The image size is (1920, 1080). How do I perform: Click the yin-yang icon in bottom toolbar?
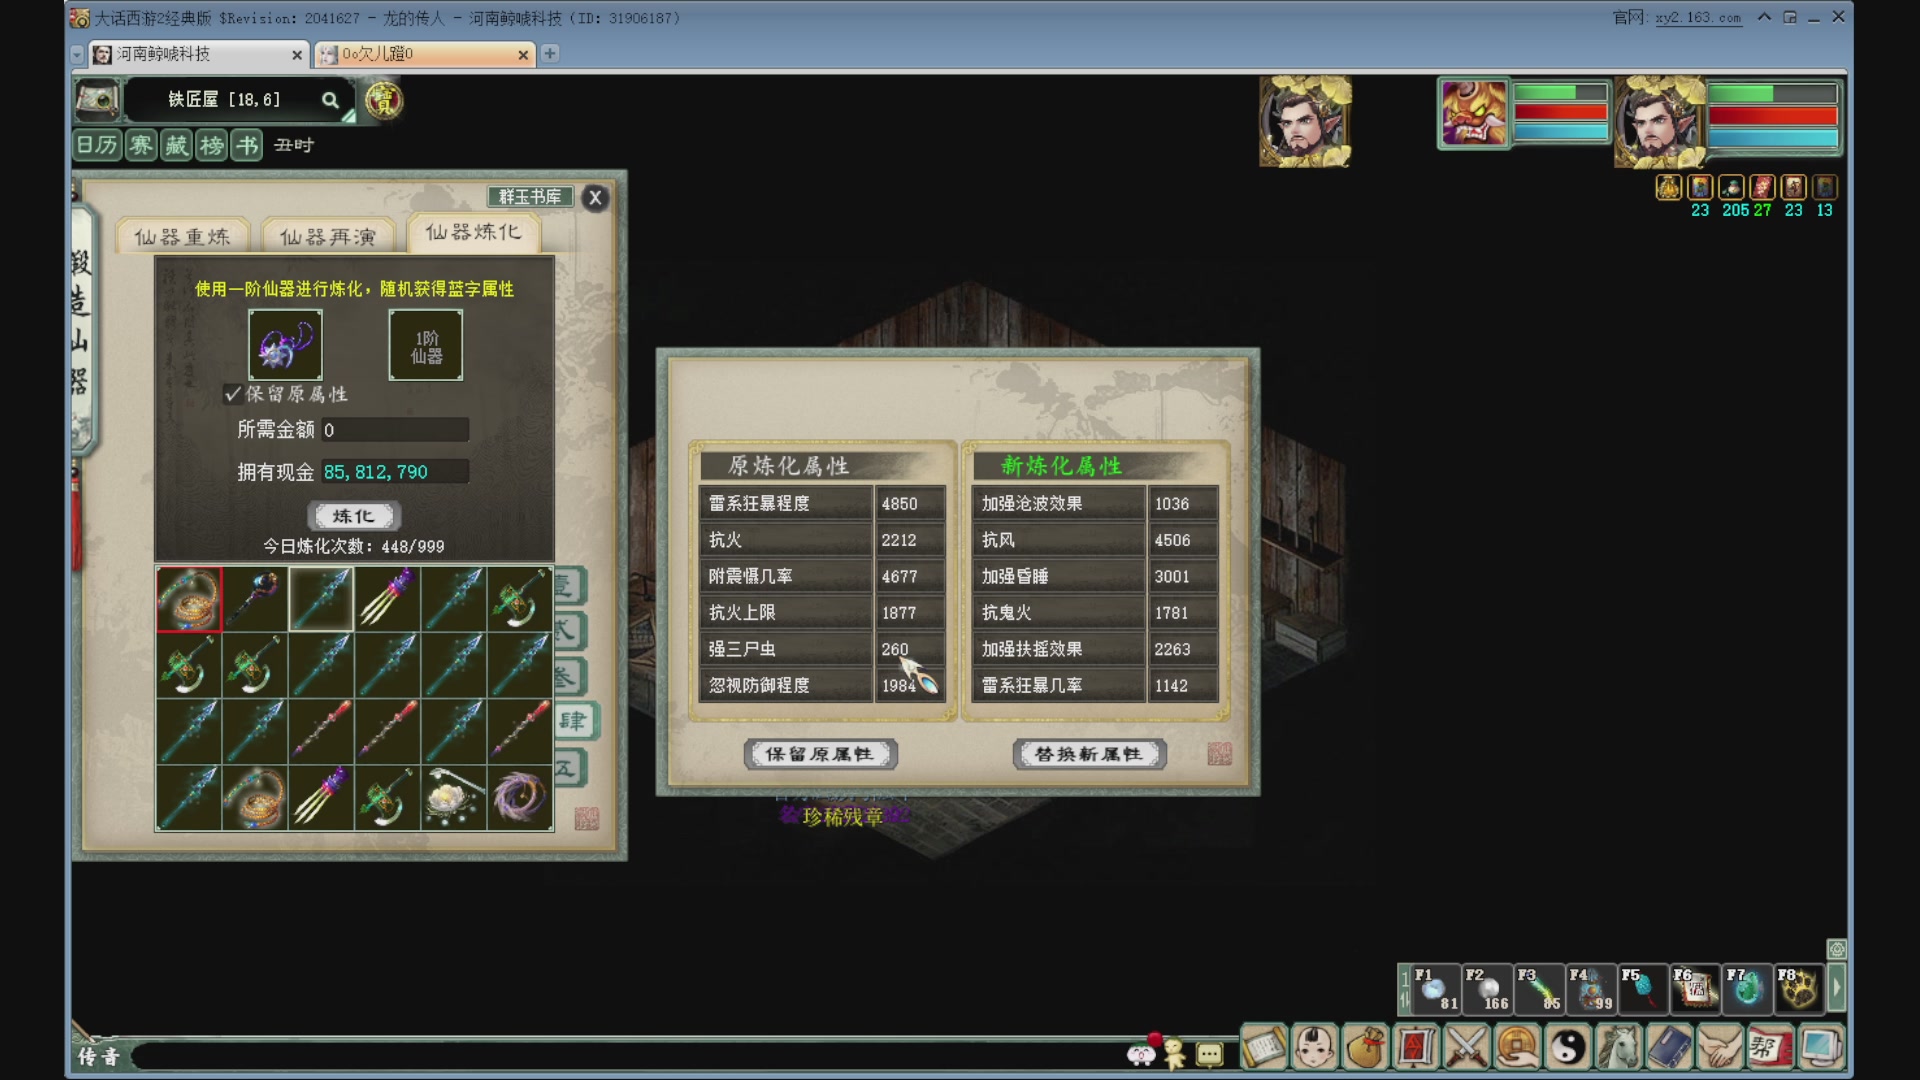pyautogui.click(x=1567, y=1048)
